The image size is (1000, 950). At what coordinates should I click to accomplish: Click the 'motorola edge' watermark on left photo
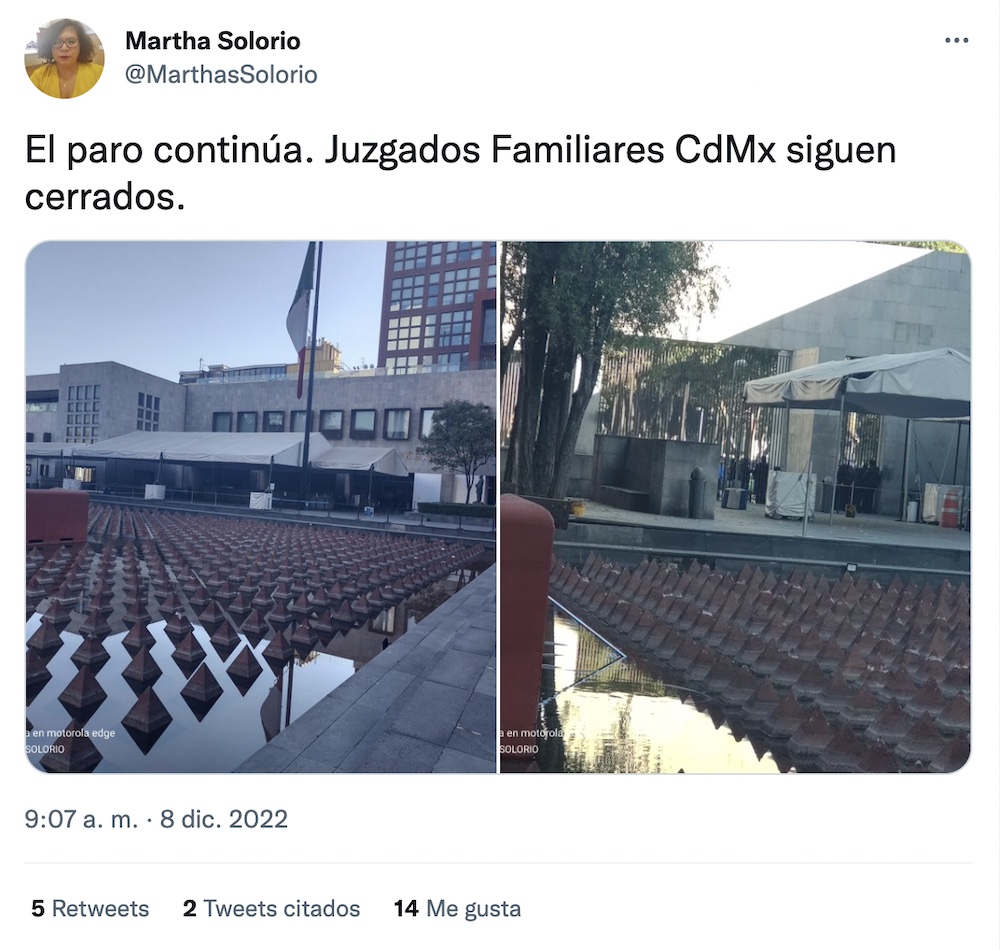(x=70, y=733)
